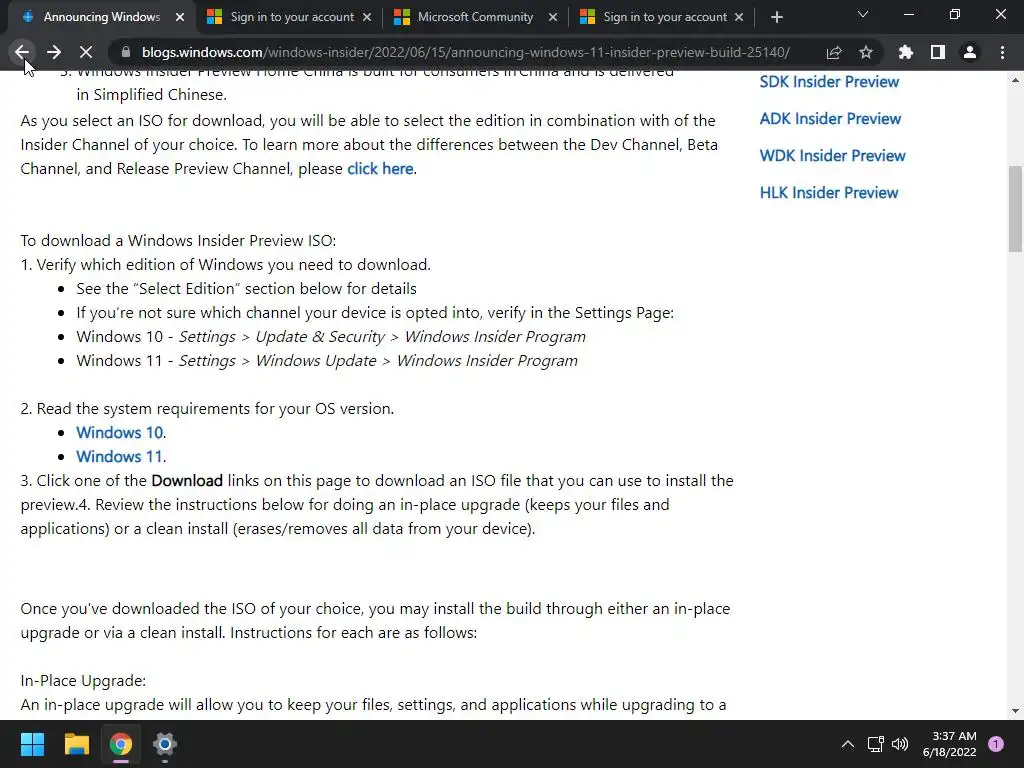Open the SDK Insider Preview link
The height and width of the screenshot is (768, 1024).
(829, 82)
